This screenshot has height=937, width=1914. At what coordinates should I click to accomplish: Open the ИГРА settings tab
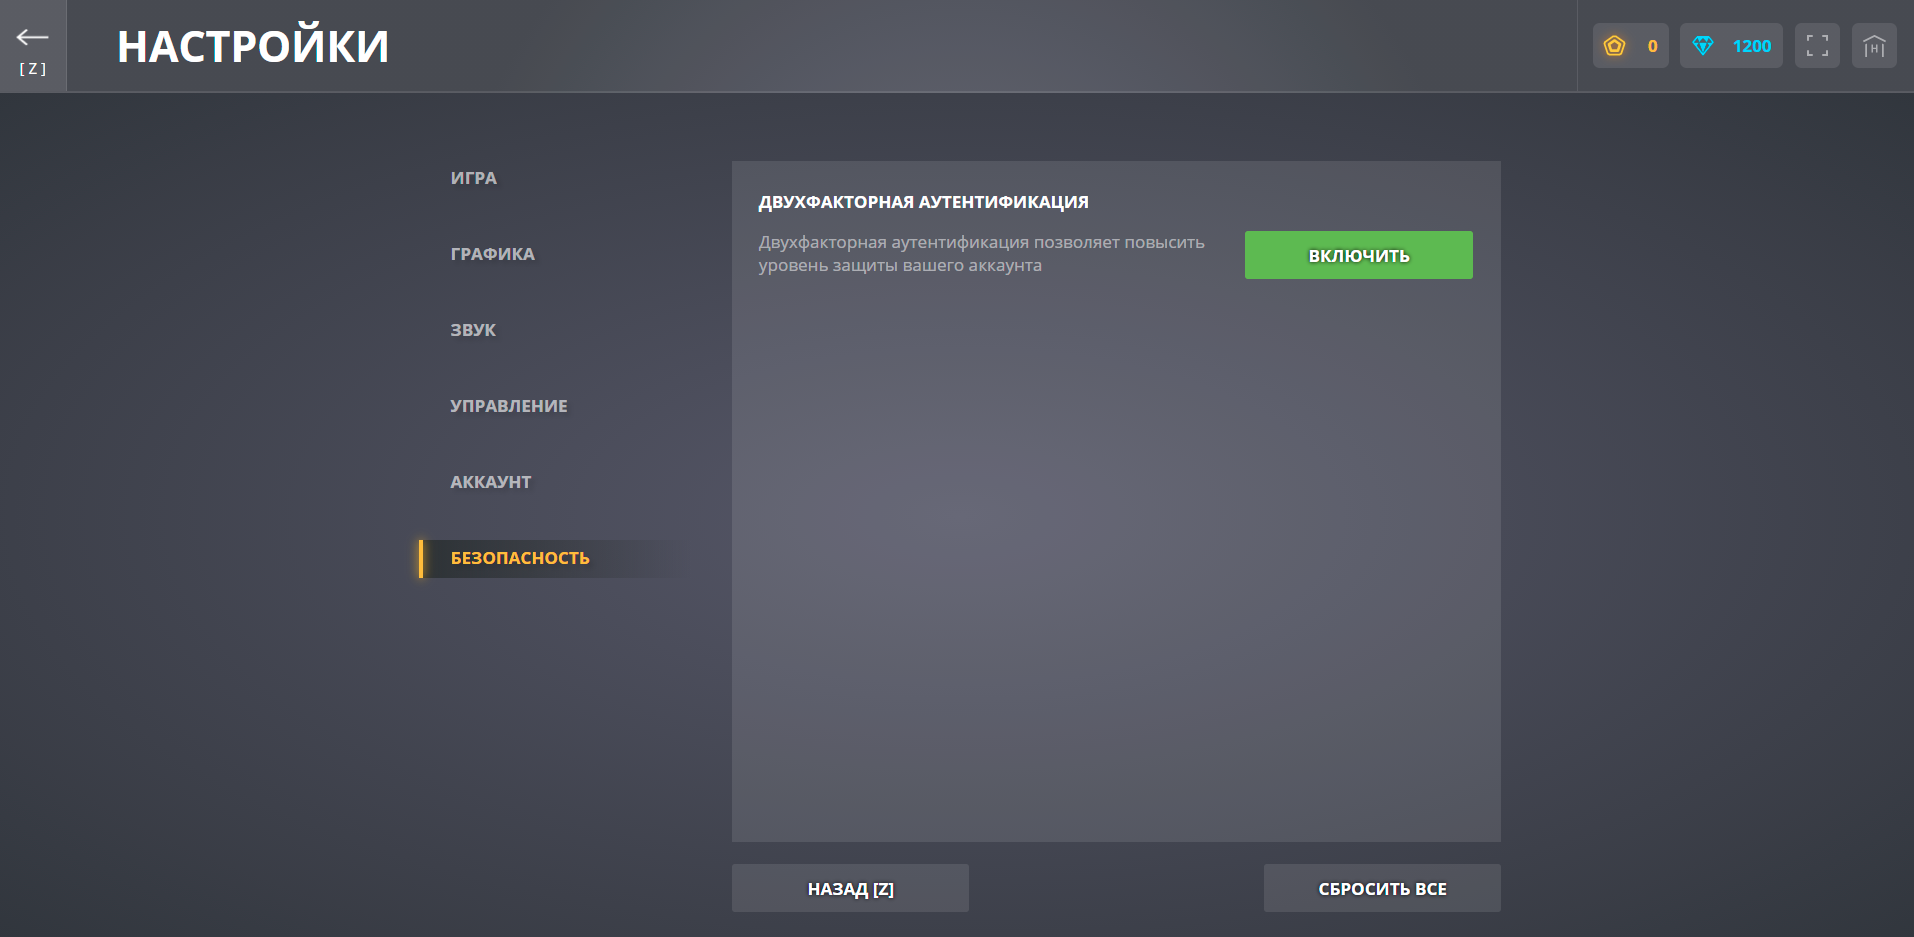(x=474, y=178)
